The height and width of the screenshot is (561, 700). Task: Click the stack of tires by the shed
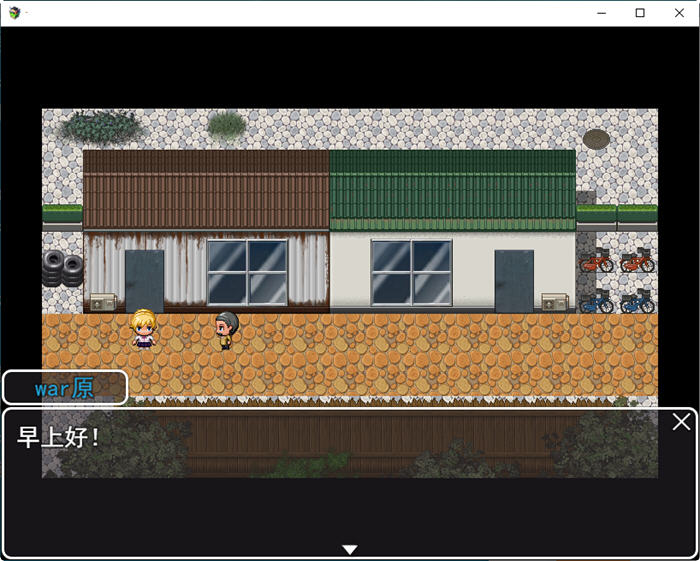coord(62,268)
